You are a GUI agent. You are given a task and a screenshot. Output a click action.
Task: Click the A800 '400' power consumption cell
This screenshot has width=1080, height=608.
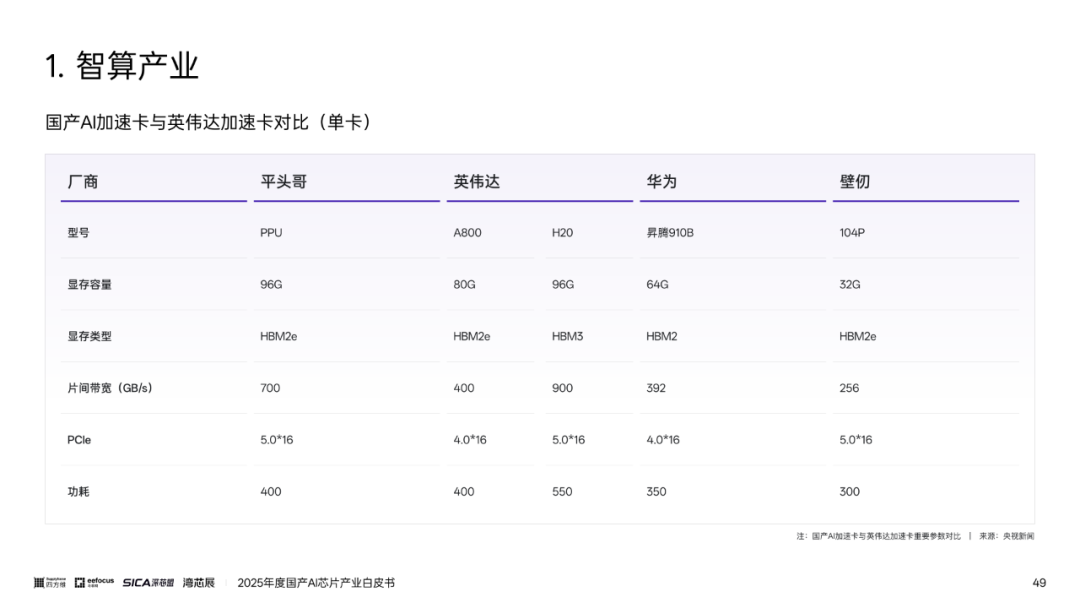(464, 492)
